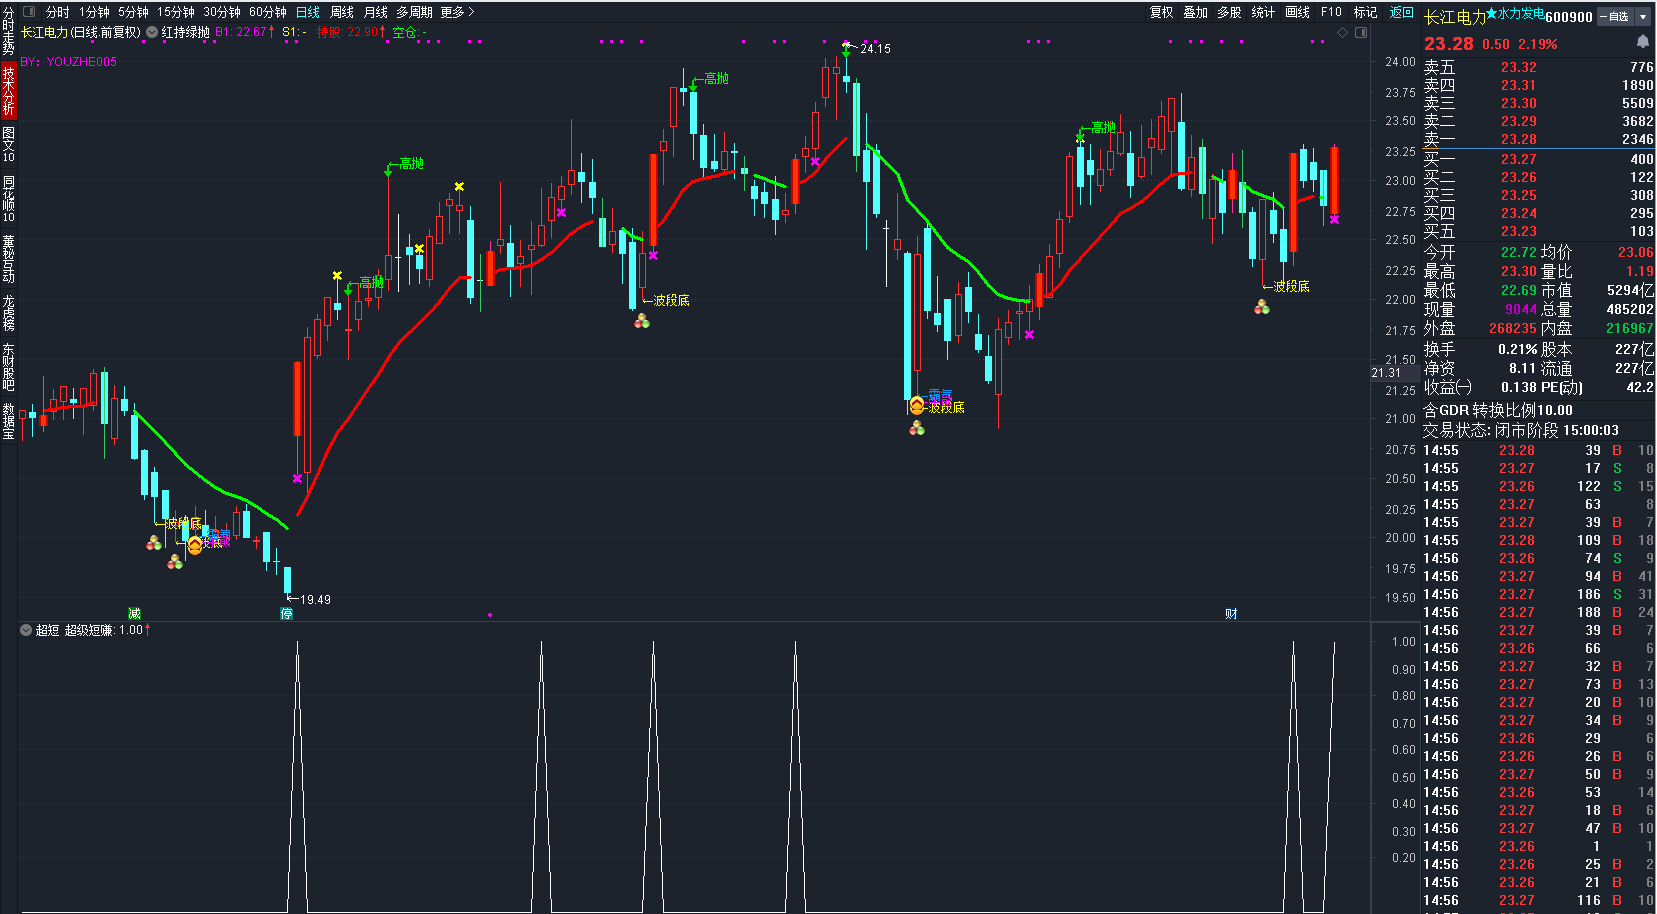
Task: Toggle the right panel layout icon
Action: (x=1360, y=33)
